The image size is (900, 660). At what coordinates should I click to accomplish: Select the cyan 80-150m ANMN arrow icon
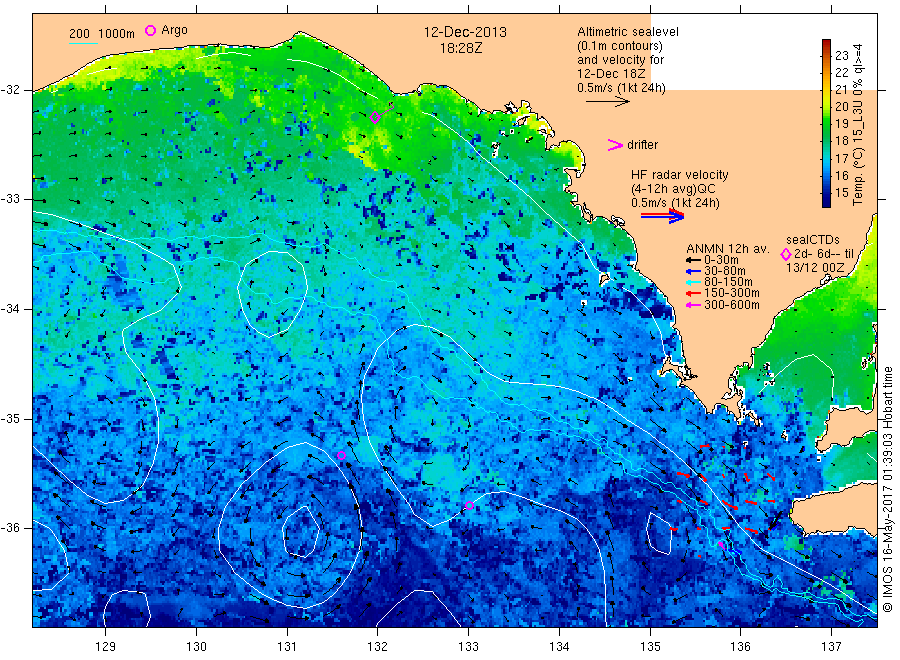[693, 282]
